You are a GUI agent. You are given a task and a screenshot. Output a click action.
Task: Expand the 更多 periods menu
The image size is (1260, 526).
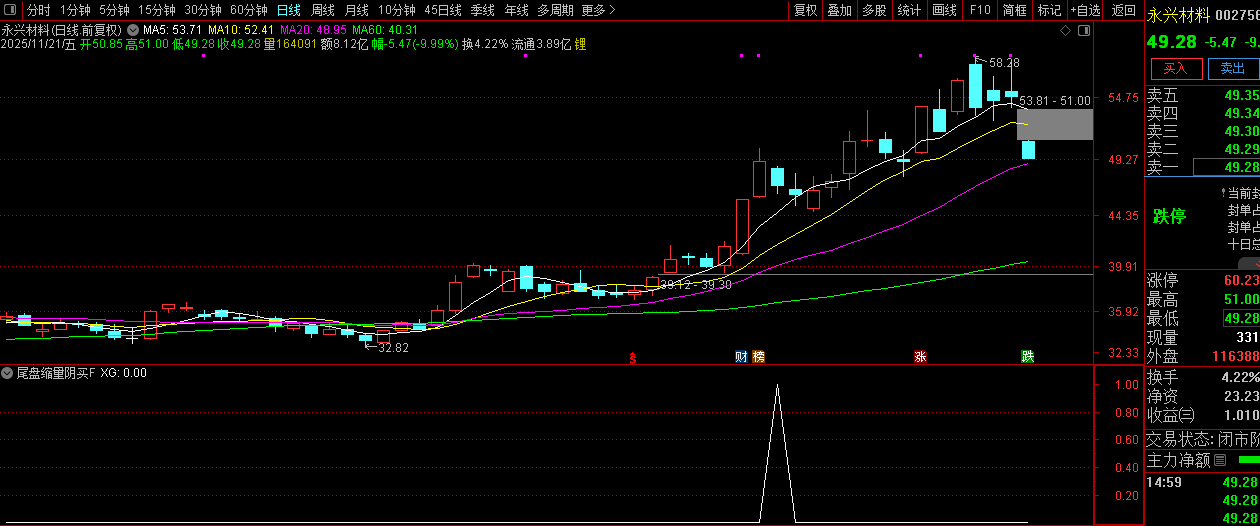[x=598, y=10]
